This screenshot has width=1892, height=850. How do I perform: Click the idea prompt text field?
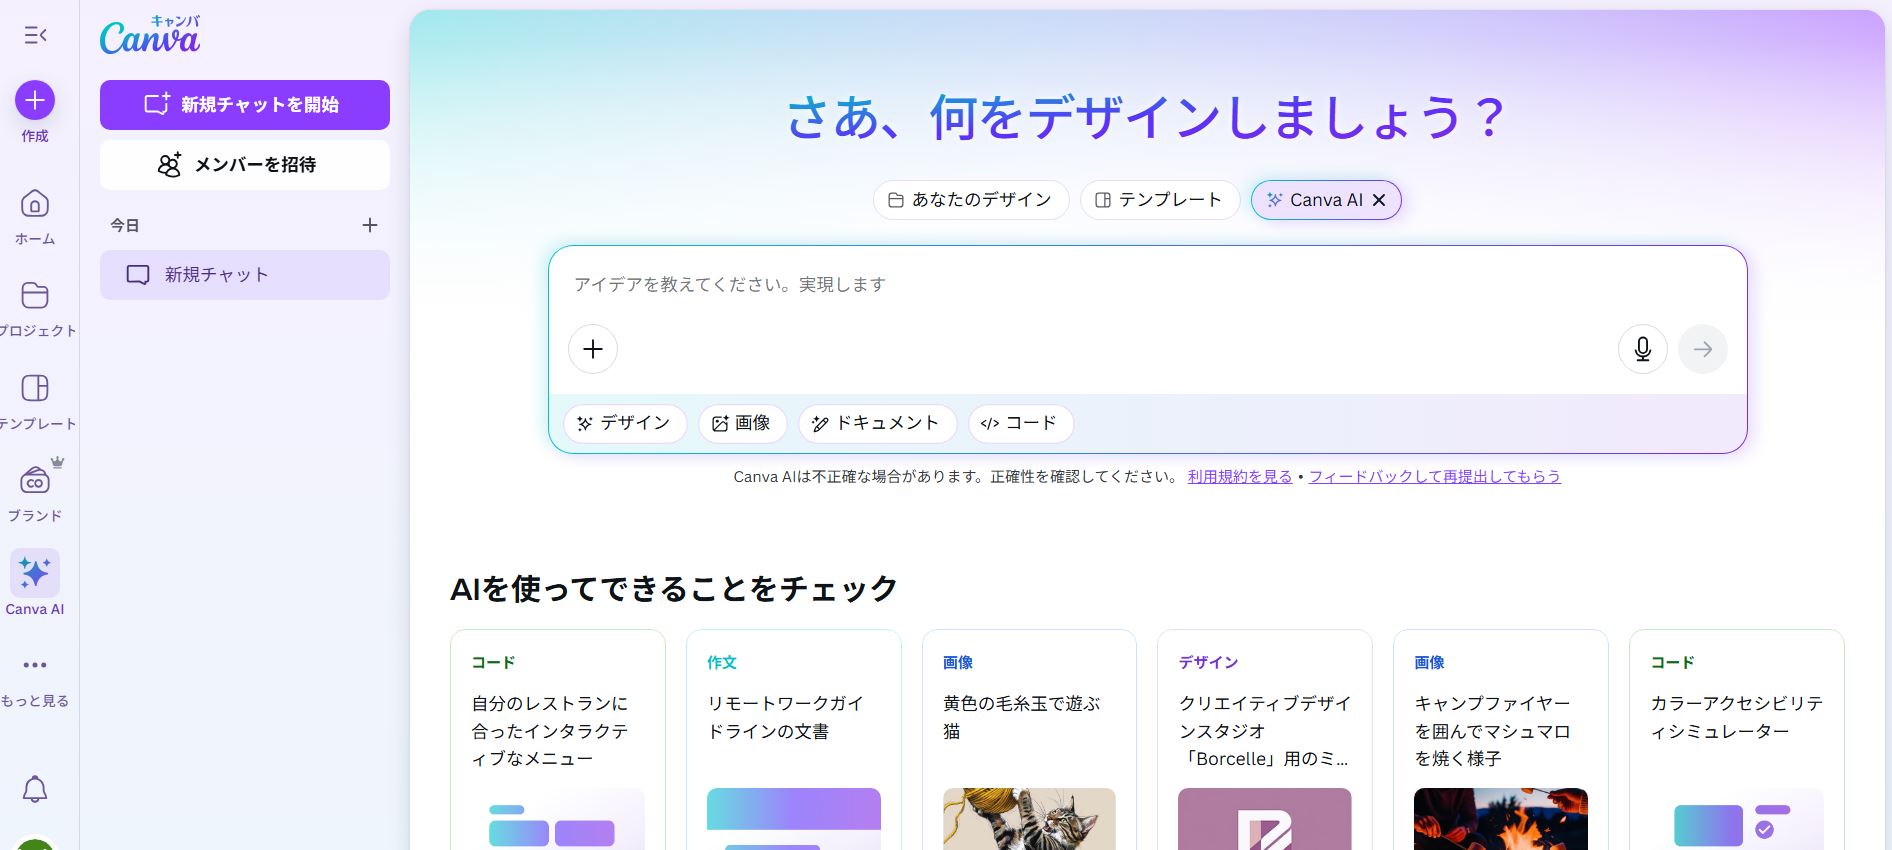(1147, 285)
